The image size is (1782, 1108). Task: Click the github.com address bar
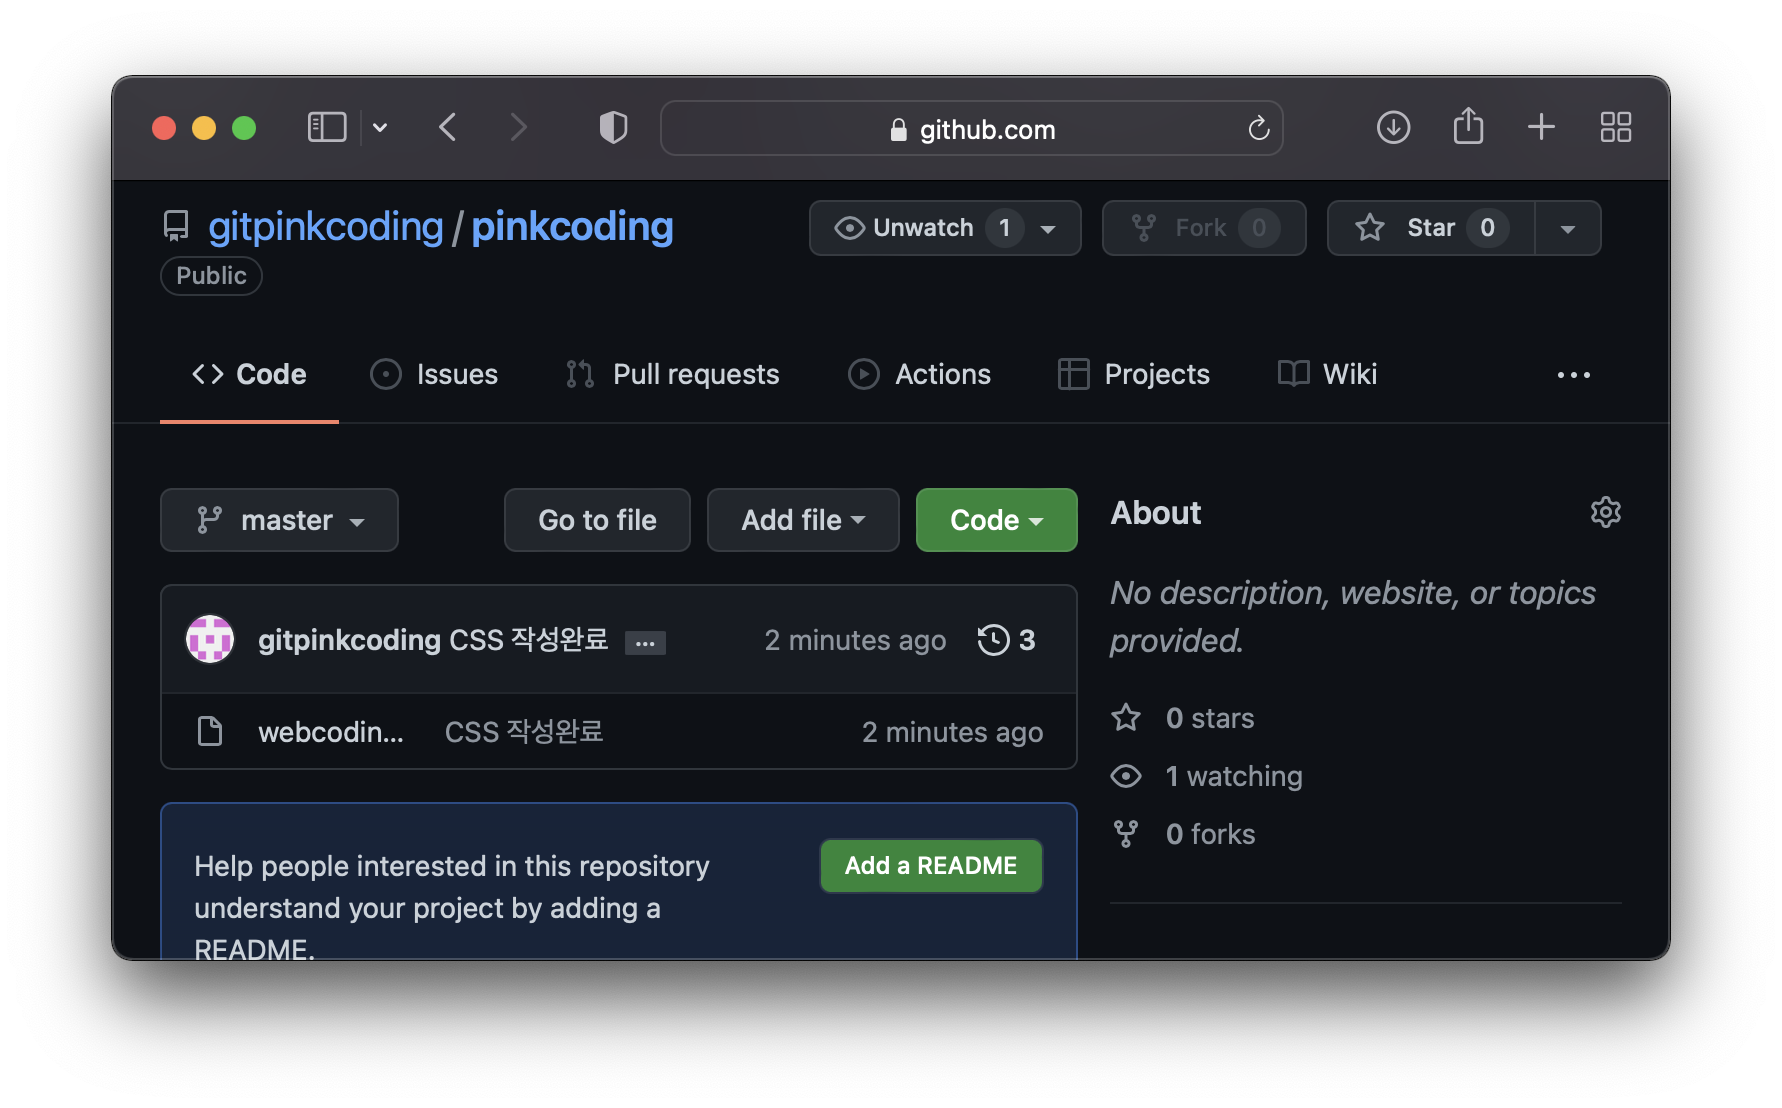971,128
